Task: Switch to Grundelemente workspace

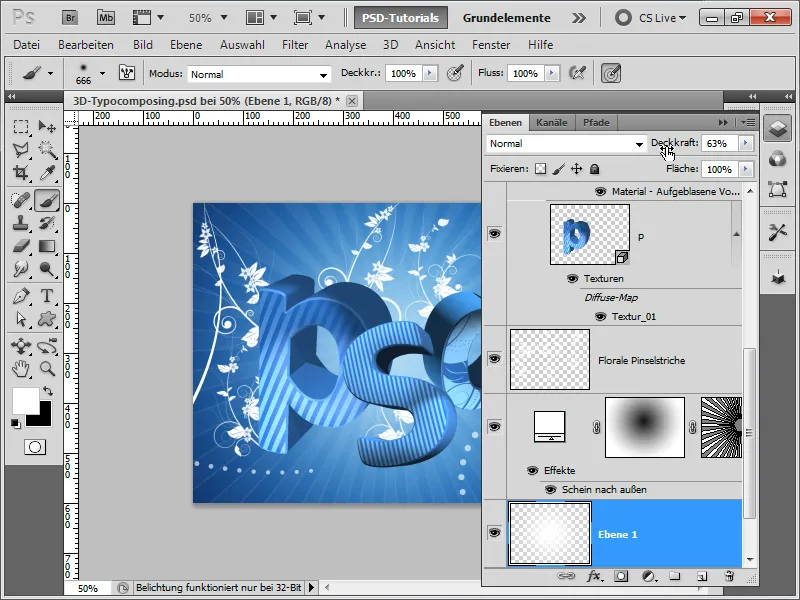Action: click(x=506, y=18)
